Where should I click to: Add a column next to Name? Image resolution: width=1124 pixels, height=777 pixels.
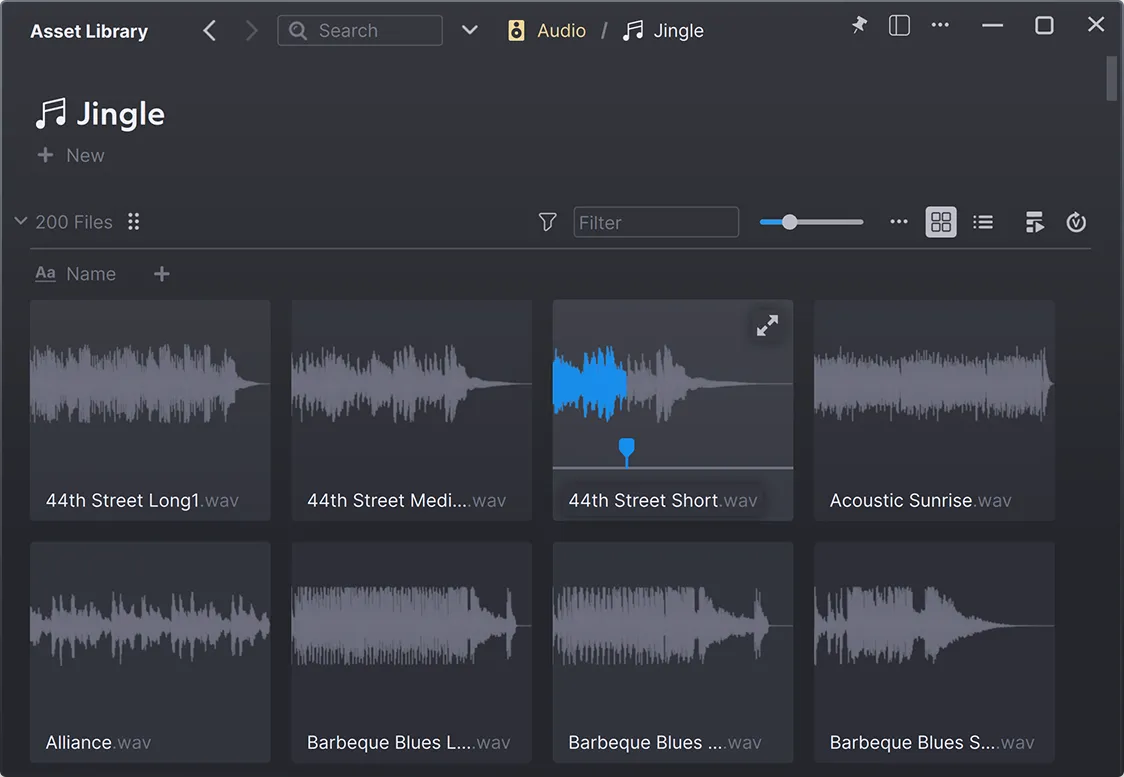(162, 274)
